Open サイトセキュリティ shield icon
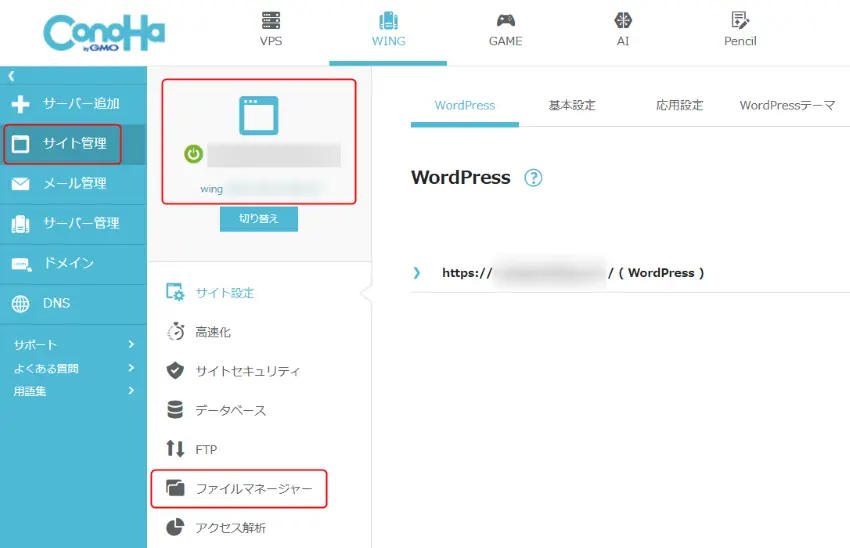The width and height of the screenshot is (850, 548). pos(175,371)
